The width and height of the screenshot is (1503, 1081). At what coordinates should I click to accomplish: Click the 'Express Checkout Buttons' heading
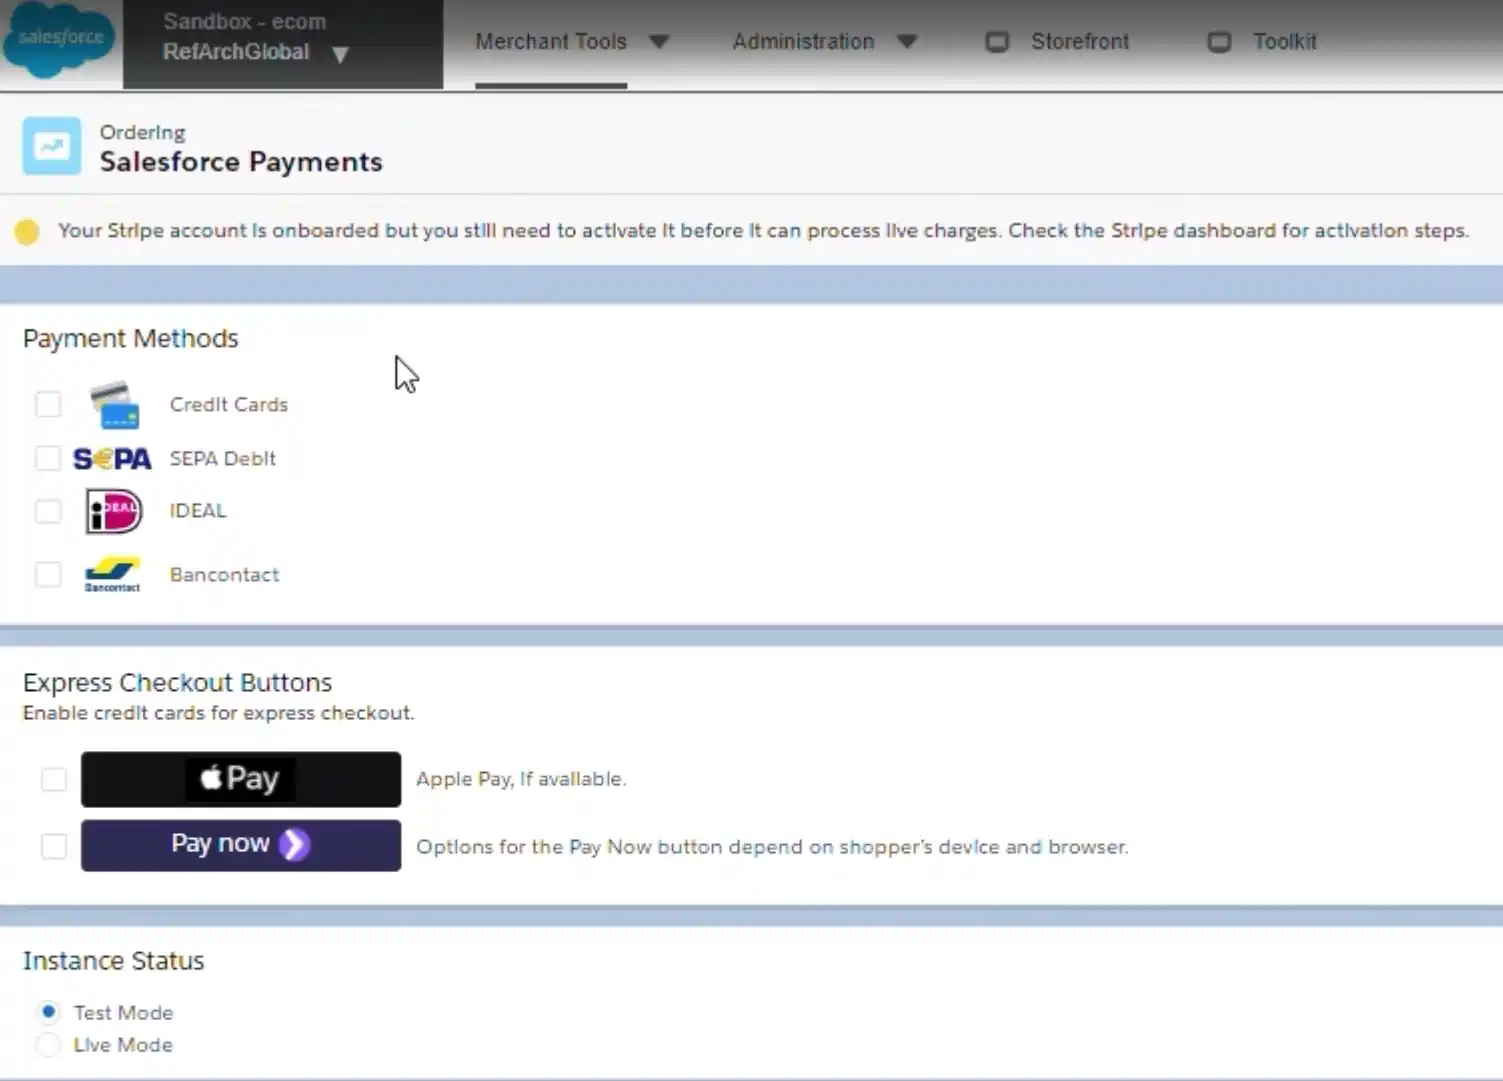pyautogui.click(x=177, y=682)
